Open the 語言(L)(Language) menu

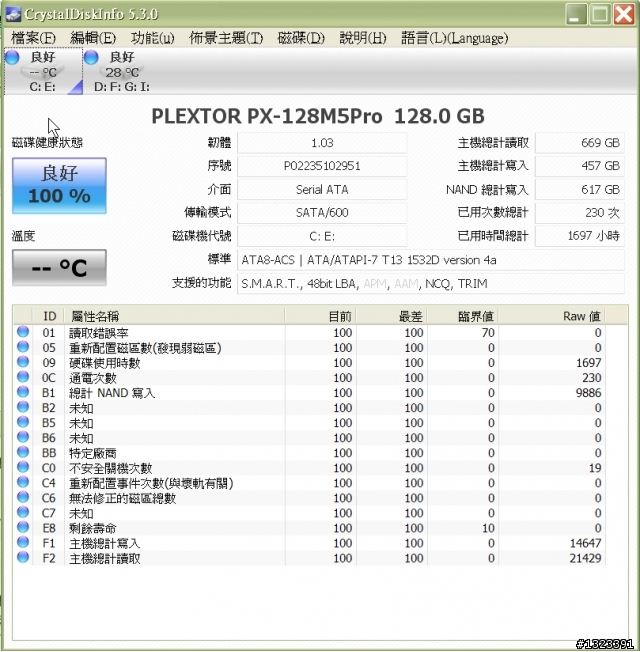click(455, 38)
